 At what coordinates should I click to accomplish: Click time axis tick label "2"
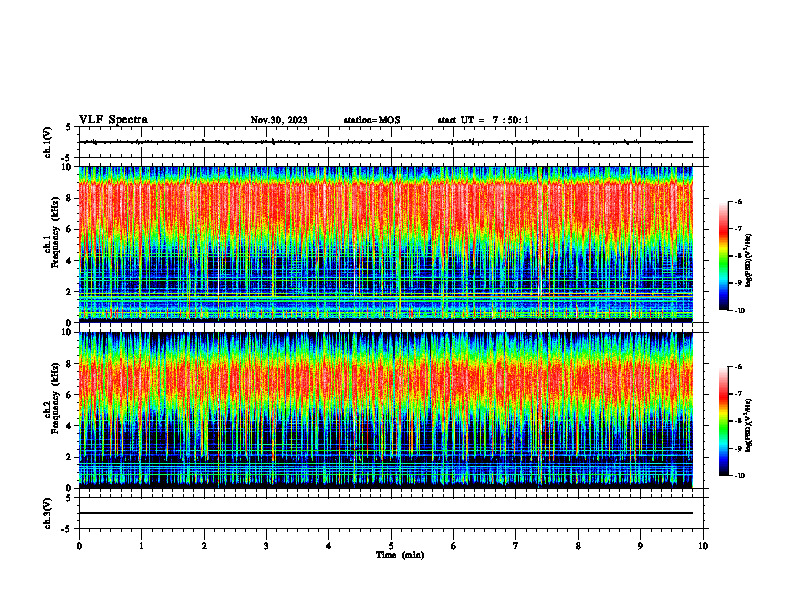click(x=204, y=546)
